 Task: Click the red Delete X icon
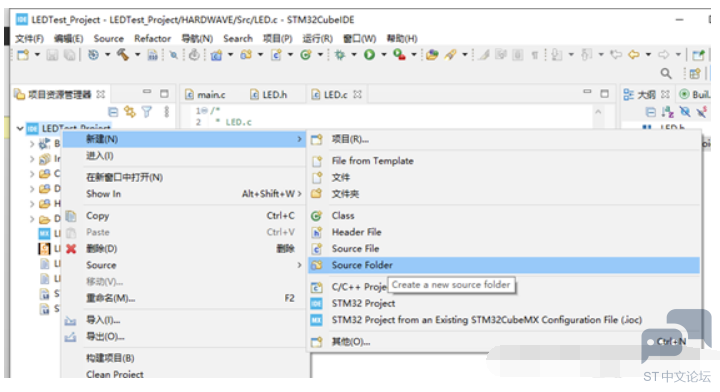[x=71, y=249]
